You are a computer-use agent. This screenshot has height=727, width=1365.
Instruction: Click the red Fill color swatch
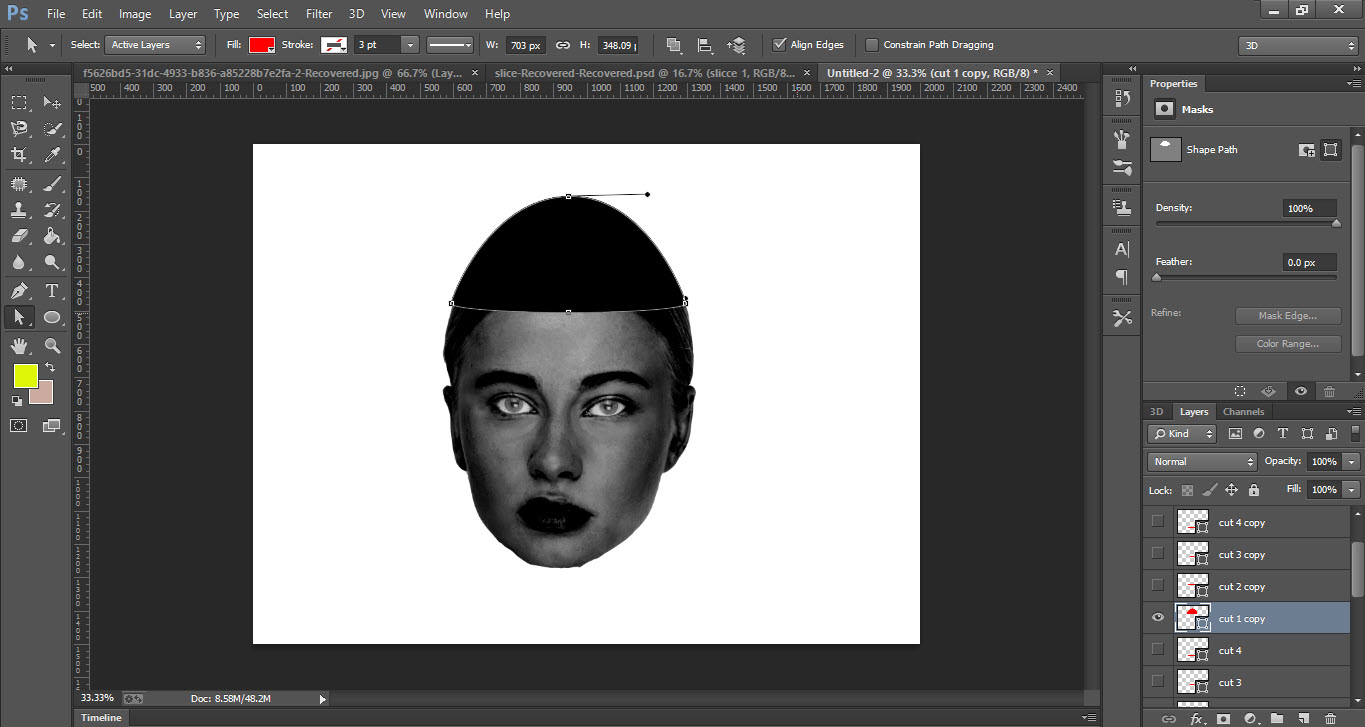click(262, 45)
